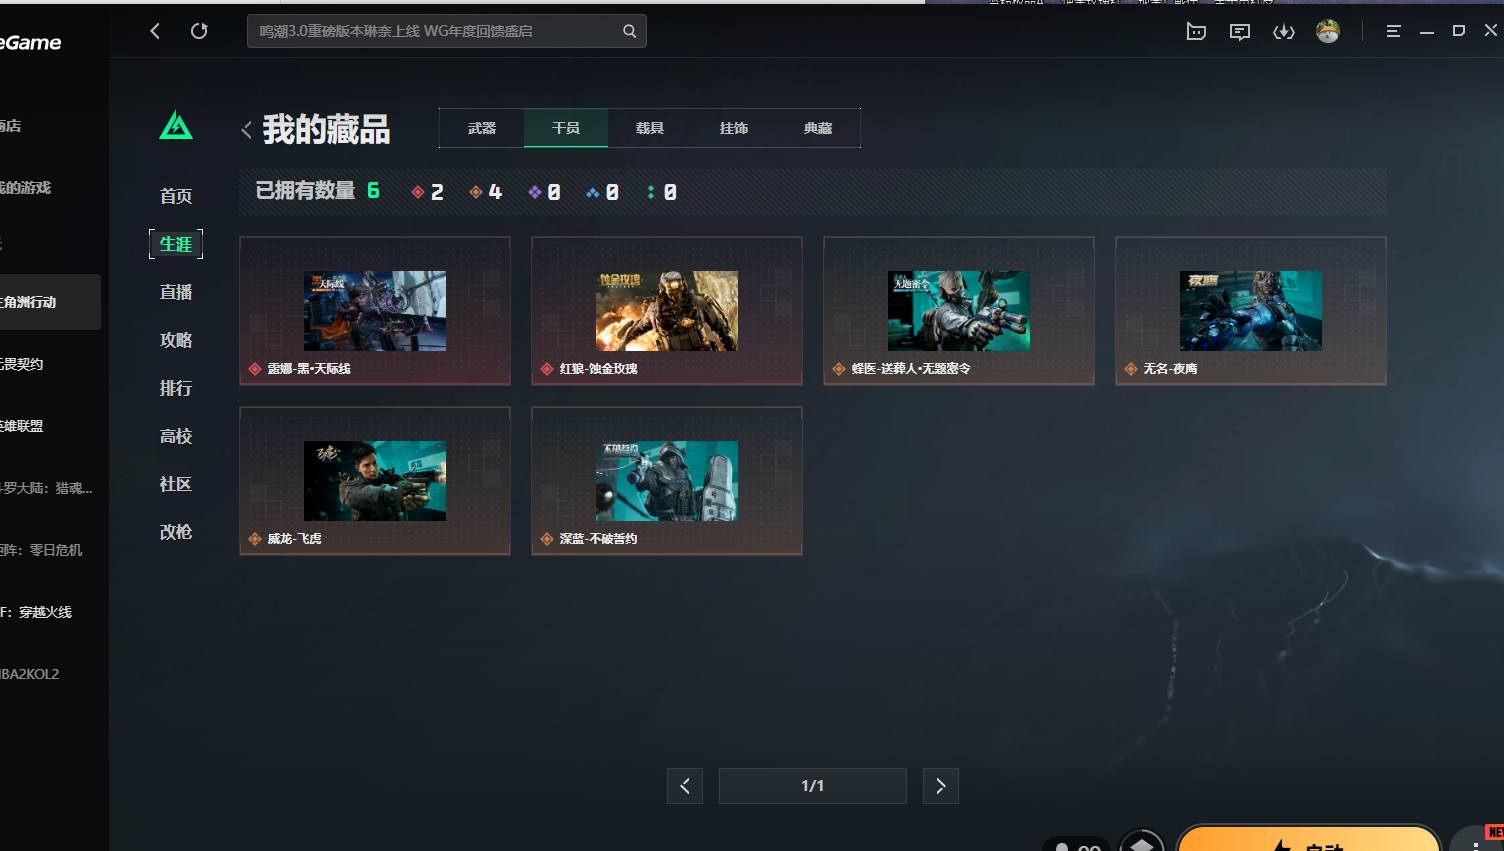
Task: Click the 已拥有数量 6 label
Action: pyautogui.click(x=318, y=191)
